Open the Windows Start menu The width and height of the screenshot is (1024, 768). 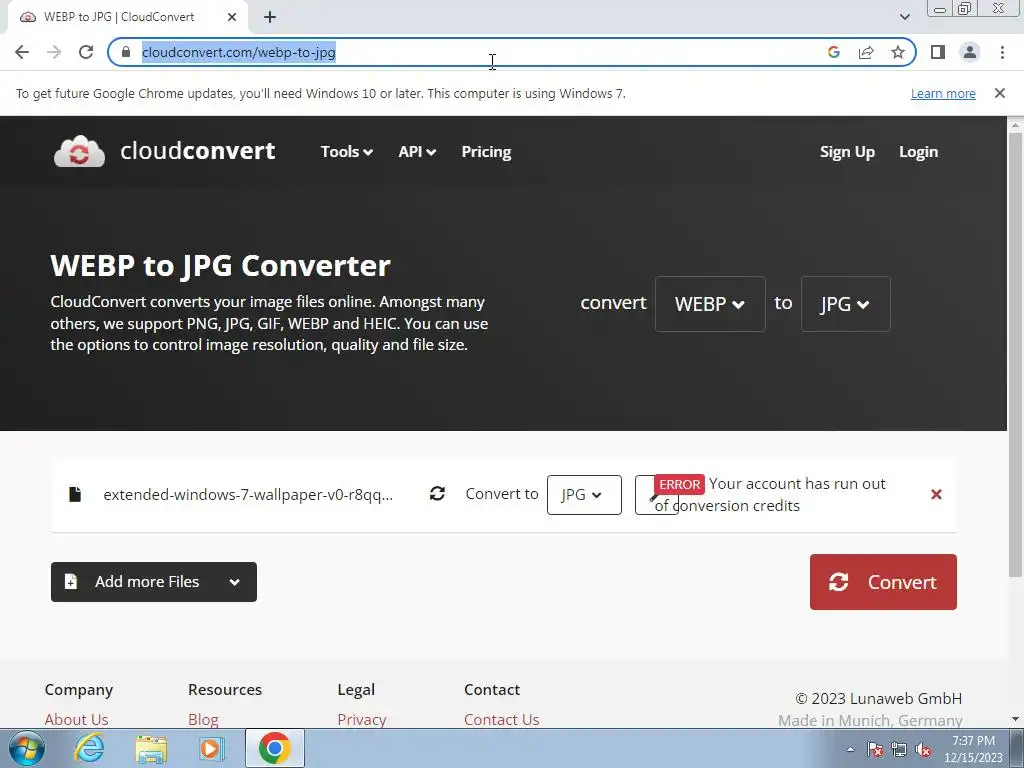[26, 748]
